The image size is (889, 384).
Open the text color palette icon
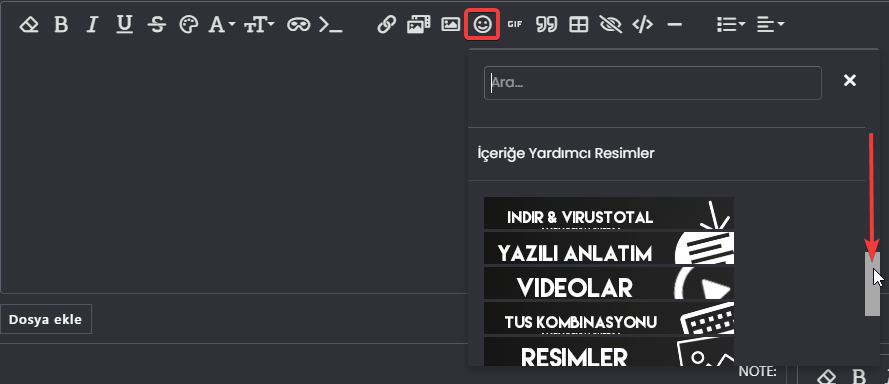pos(189,24)
